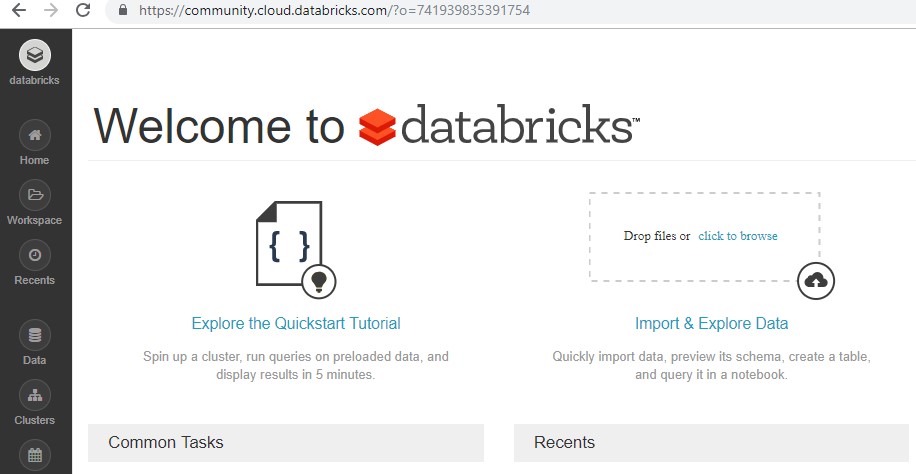This screenshot has height=474, width=916.
Task: Click the calendar icon at sidebar bottom
Action: pos(35,456)
